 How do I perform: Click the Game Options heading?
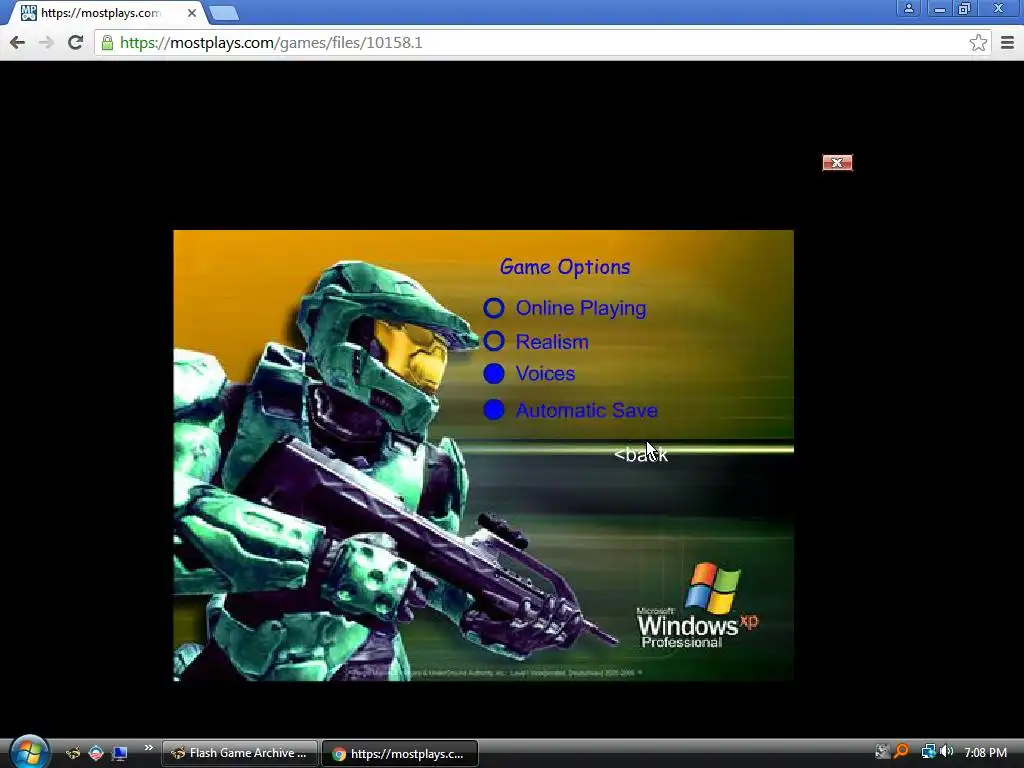[565, 267]
